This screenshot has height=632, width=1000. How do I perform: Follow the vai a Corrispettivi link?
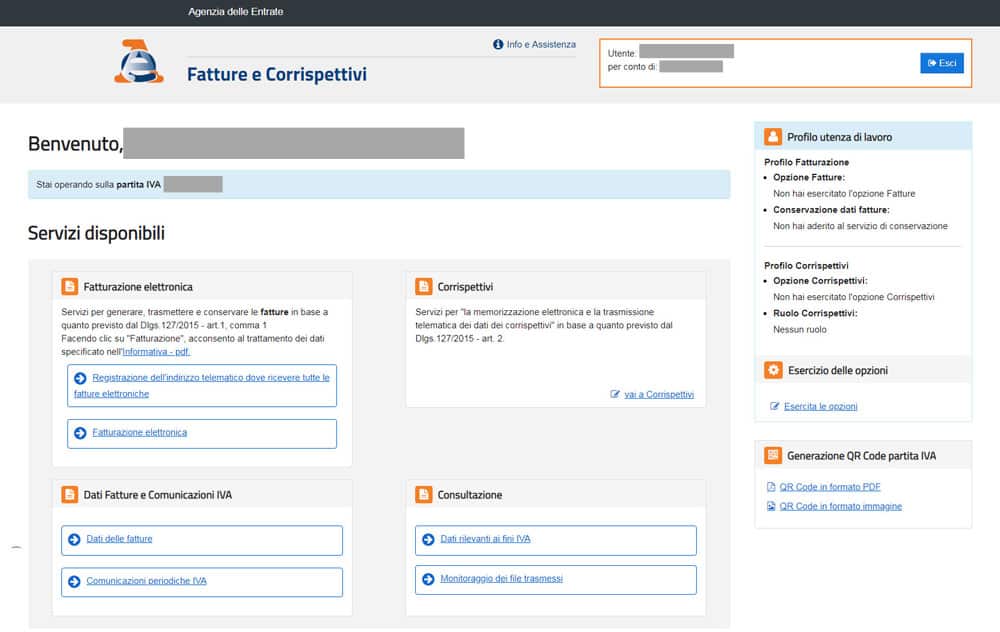point(658,395)
